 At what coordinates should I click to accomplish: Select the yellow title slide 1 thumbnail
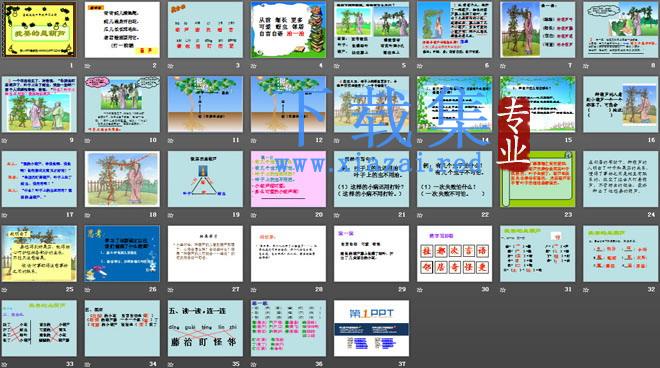point(39,29)
